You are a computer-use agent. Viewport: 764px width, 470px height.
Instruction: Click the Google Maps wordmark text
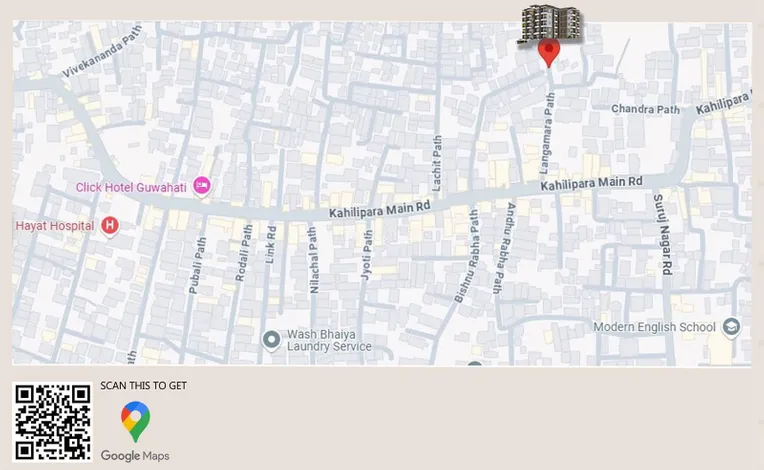pyautogui.click(x=135, y=456)
